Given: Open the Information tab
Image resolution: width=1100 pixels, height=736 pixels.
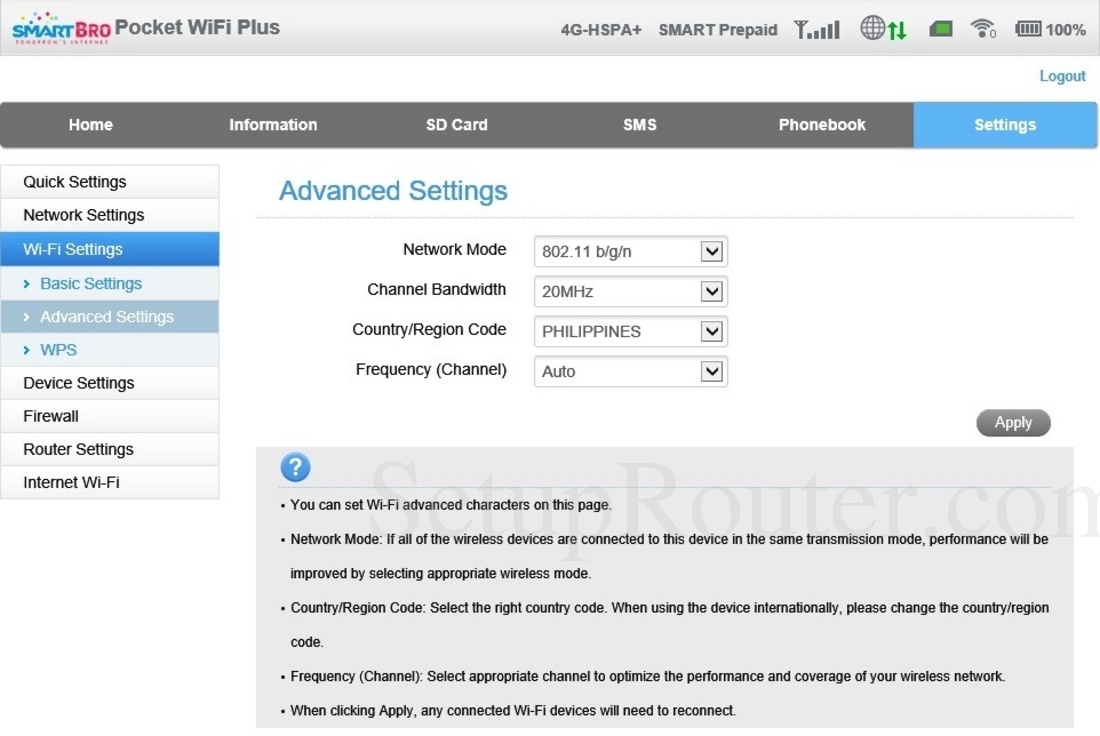Looking at the screenshot, I should coord(273,125).
